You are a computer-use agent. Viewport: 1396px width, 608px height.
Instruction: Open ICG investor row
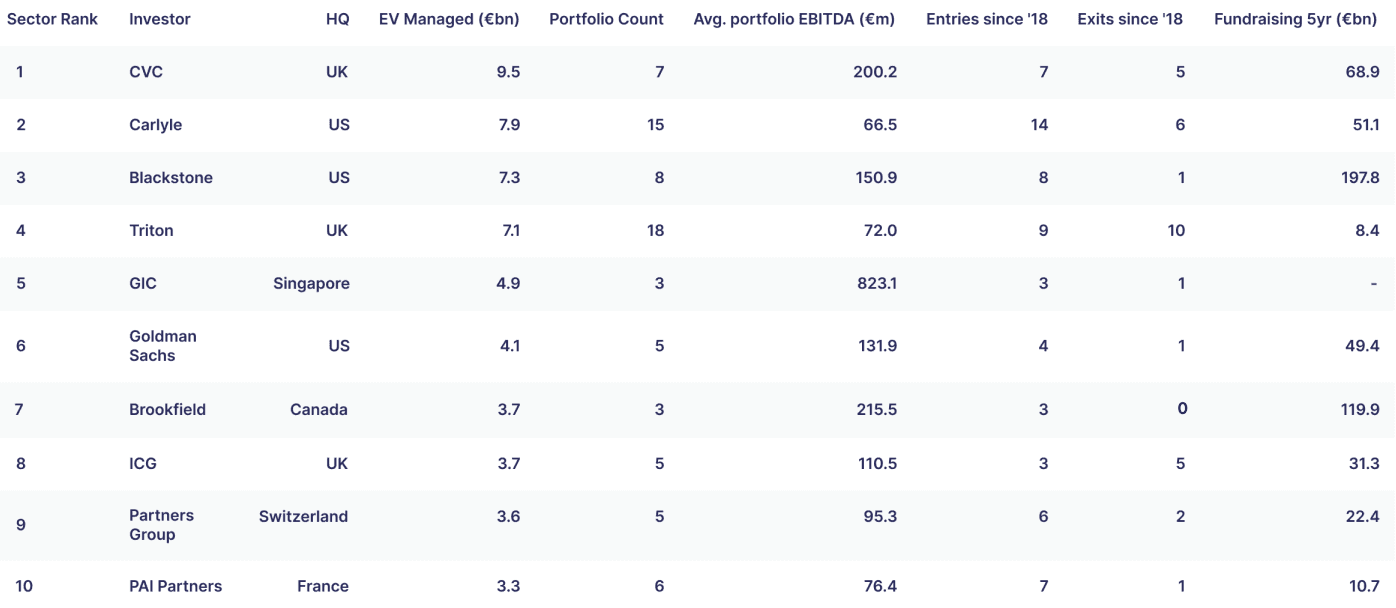143,463
